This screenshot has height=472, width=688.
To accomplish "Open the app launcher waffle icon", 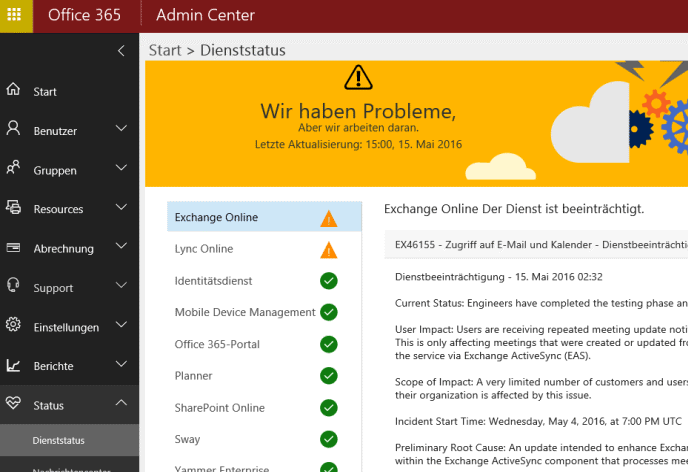I will (x=14, y=14).
